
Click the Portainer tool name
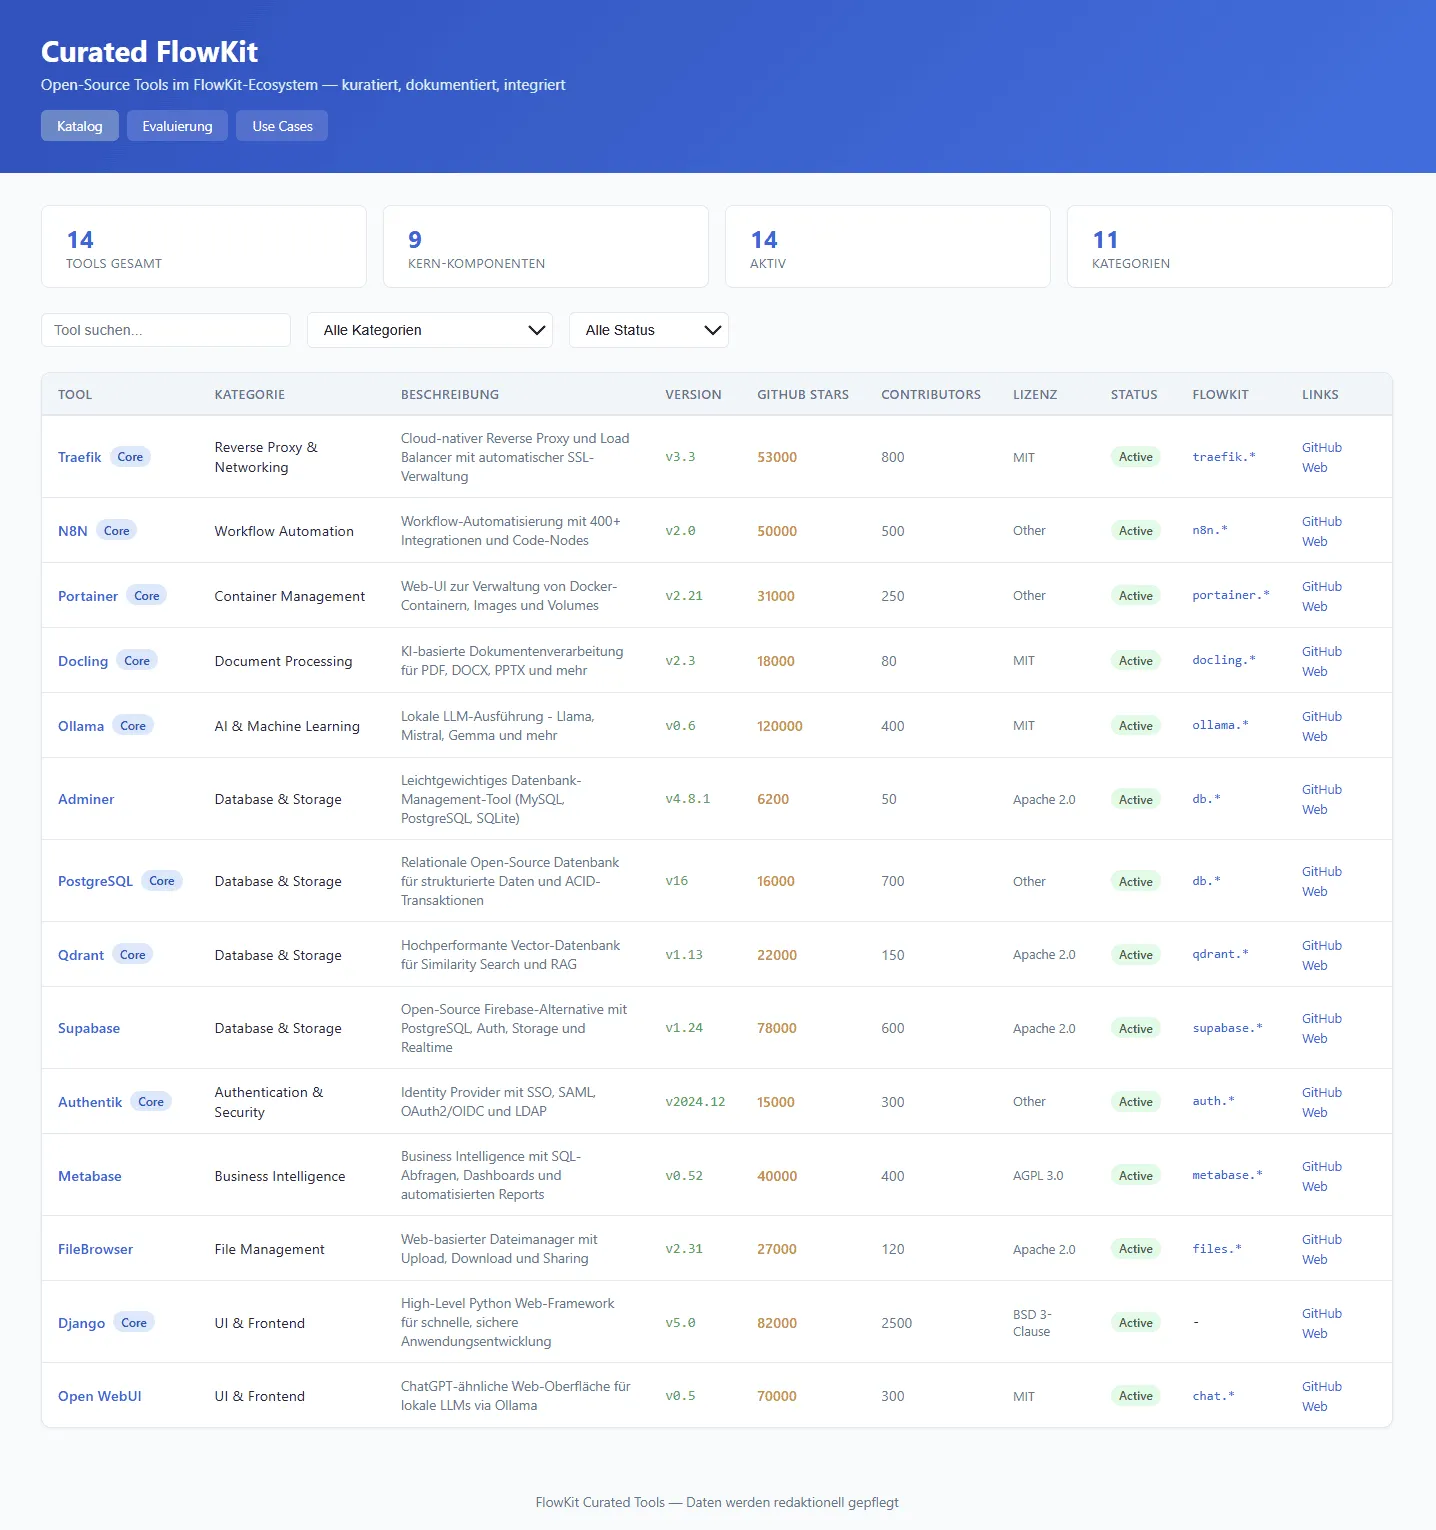(88, 596)
